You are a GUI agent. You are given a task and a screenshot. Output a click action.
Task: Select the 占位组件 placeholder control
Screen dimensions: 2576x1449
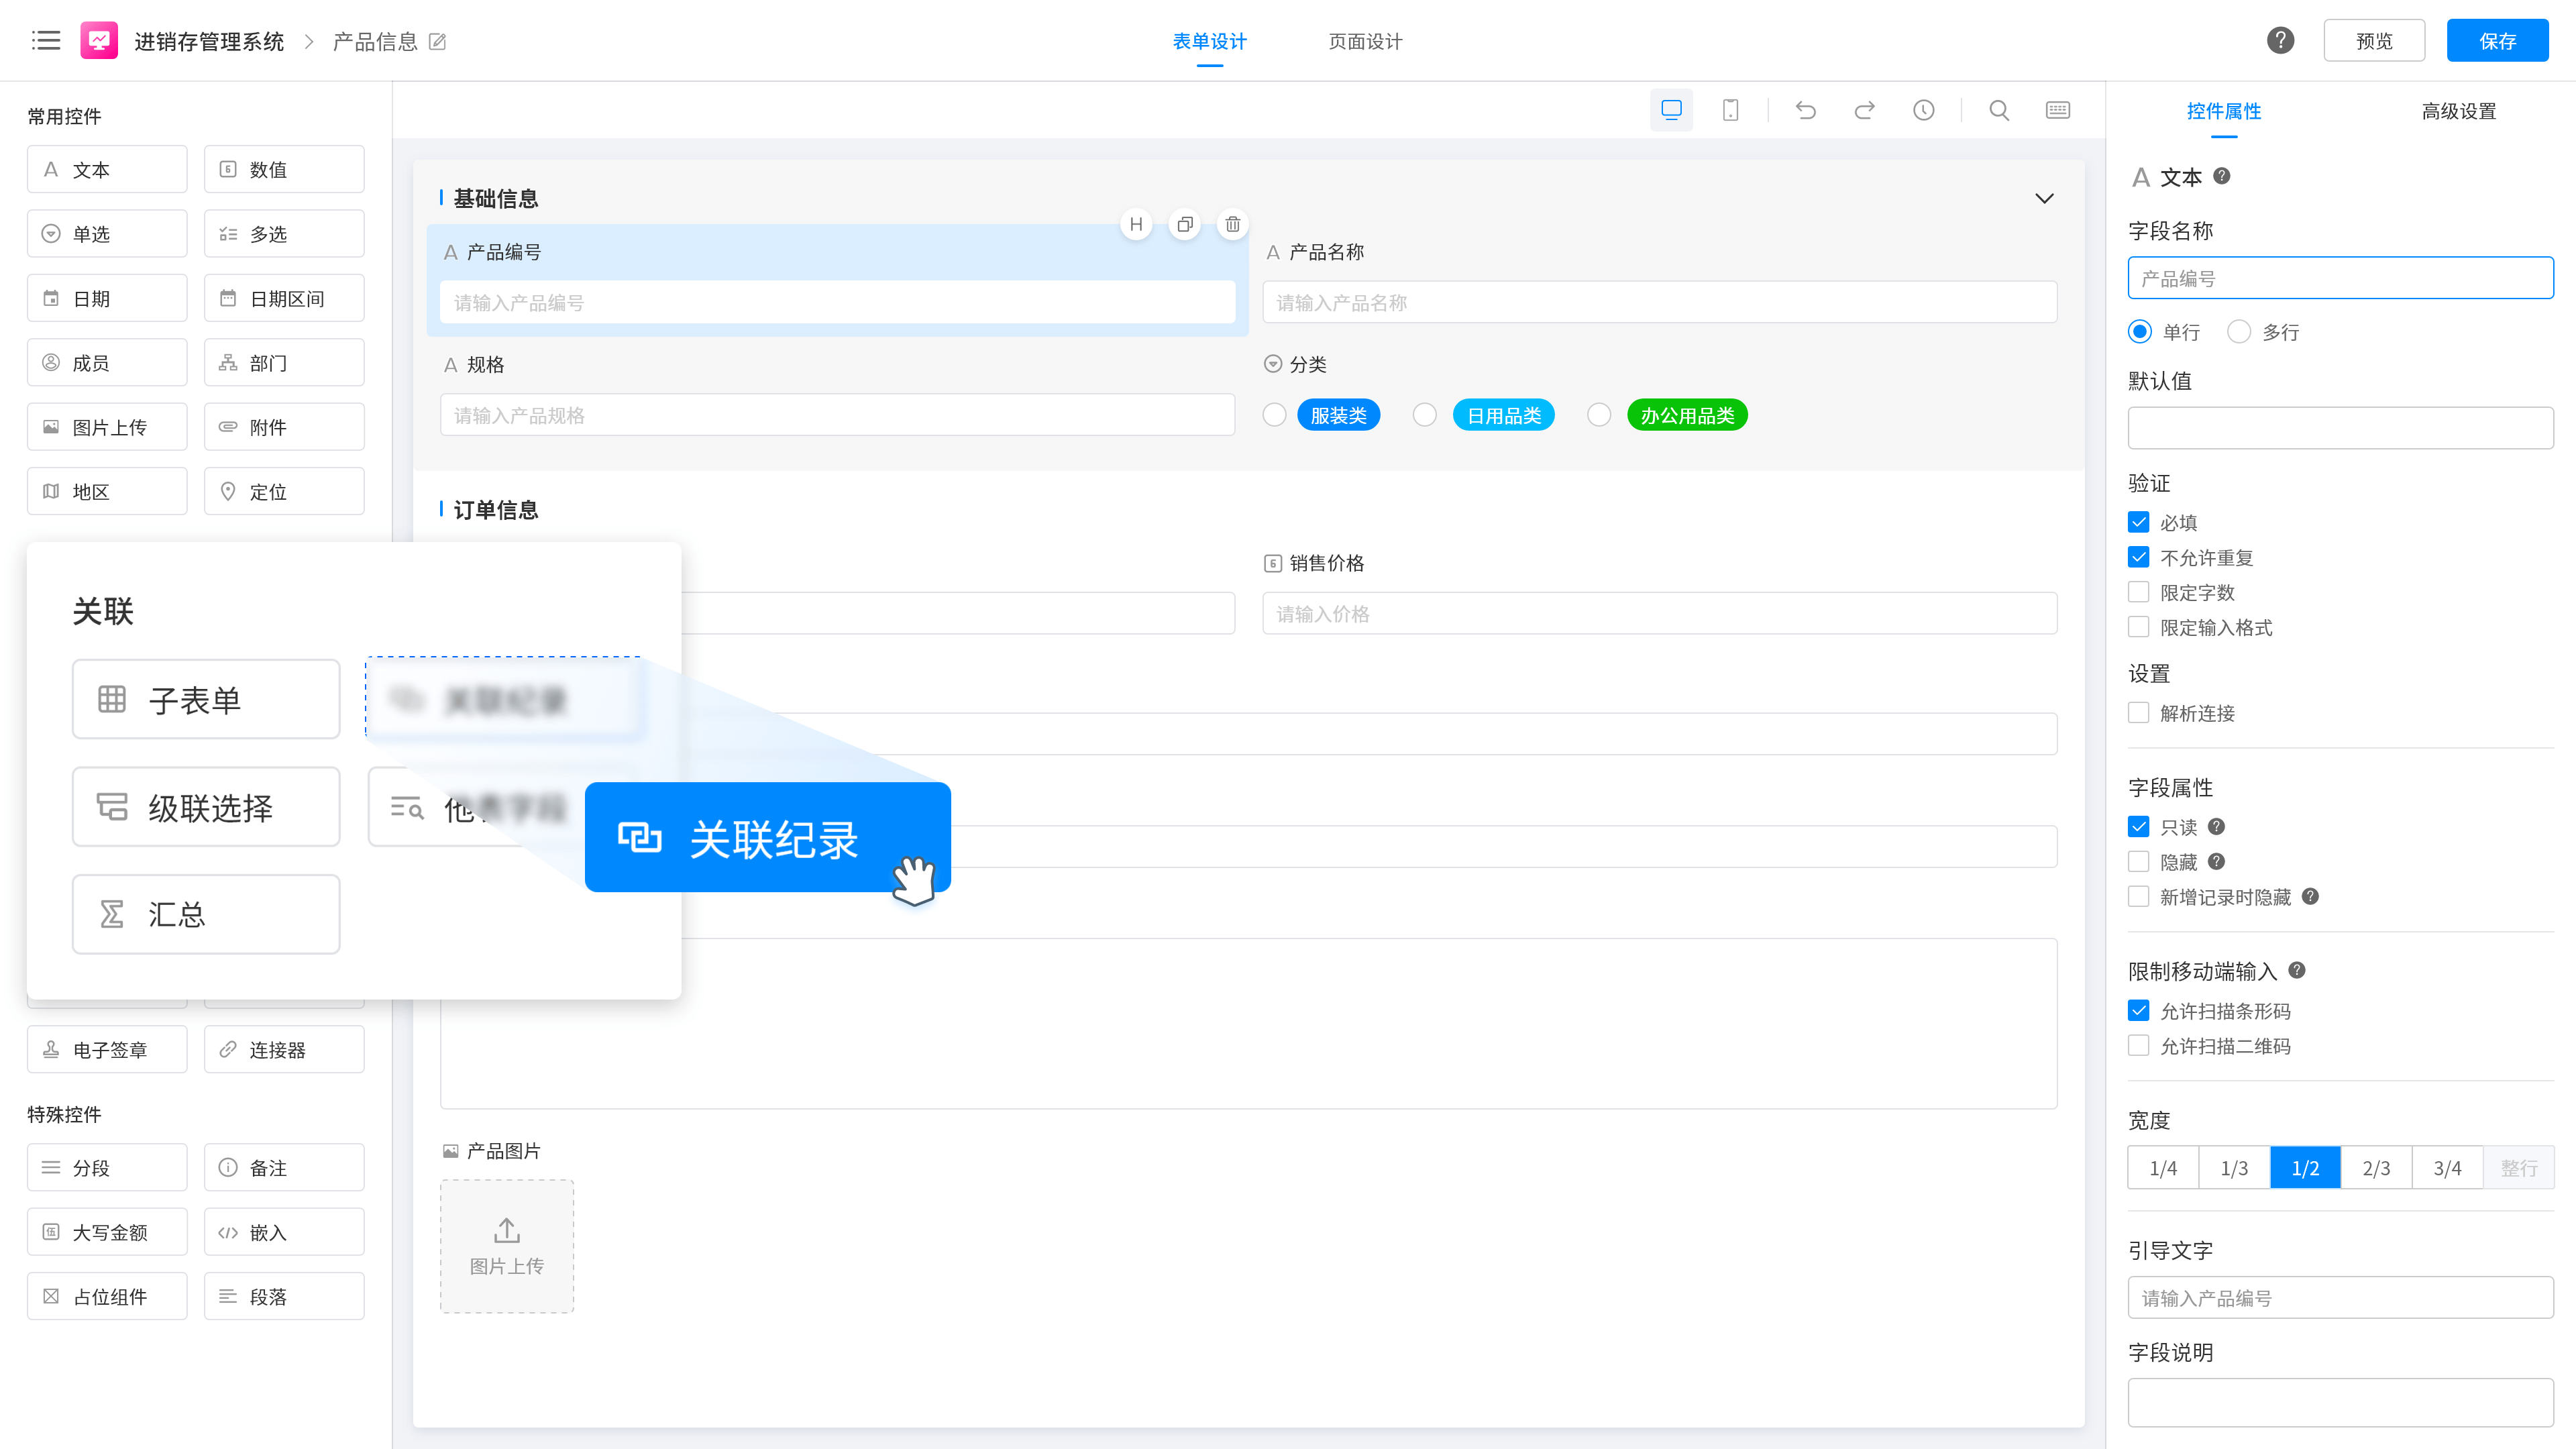point(107,1296)
